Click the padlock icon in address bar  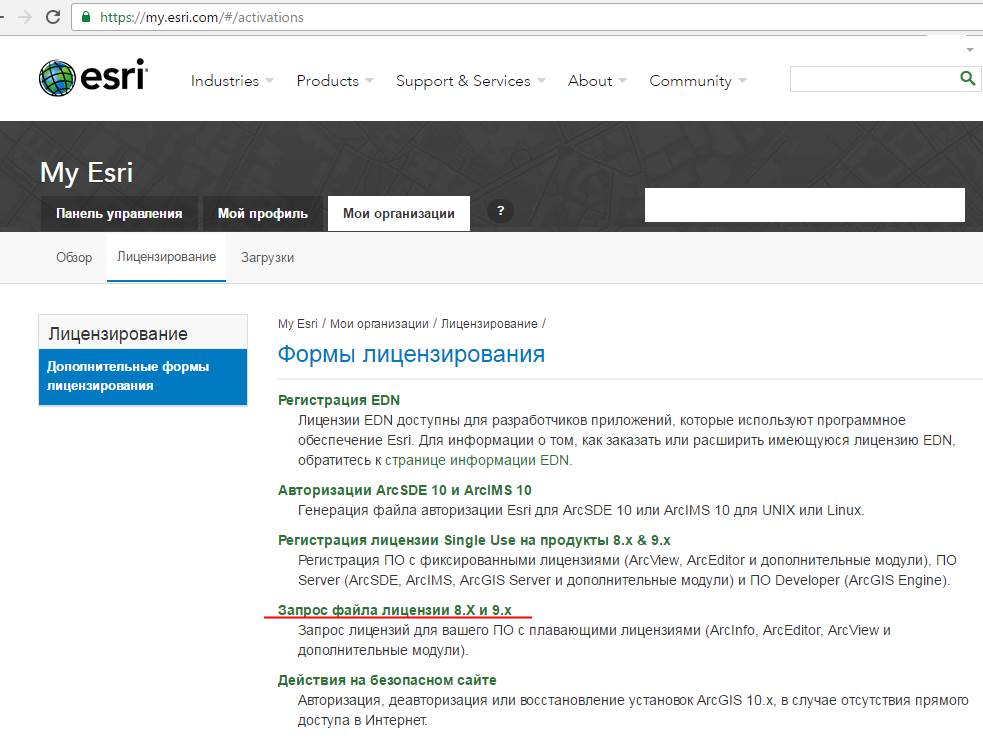click(x=86, y=17)
